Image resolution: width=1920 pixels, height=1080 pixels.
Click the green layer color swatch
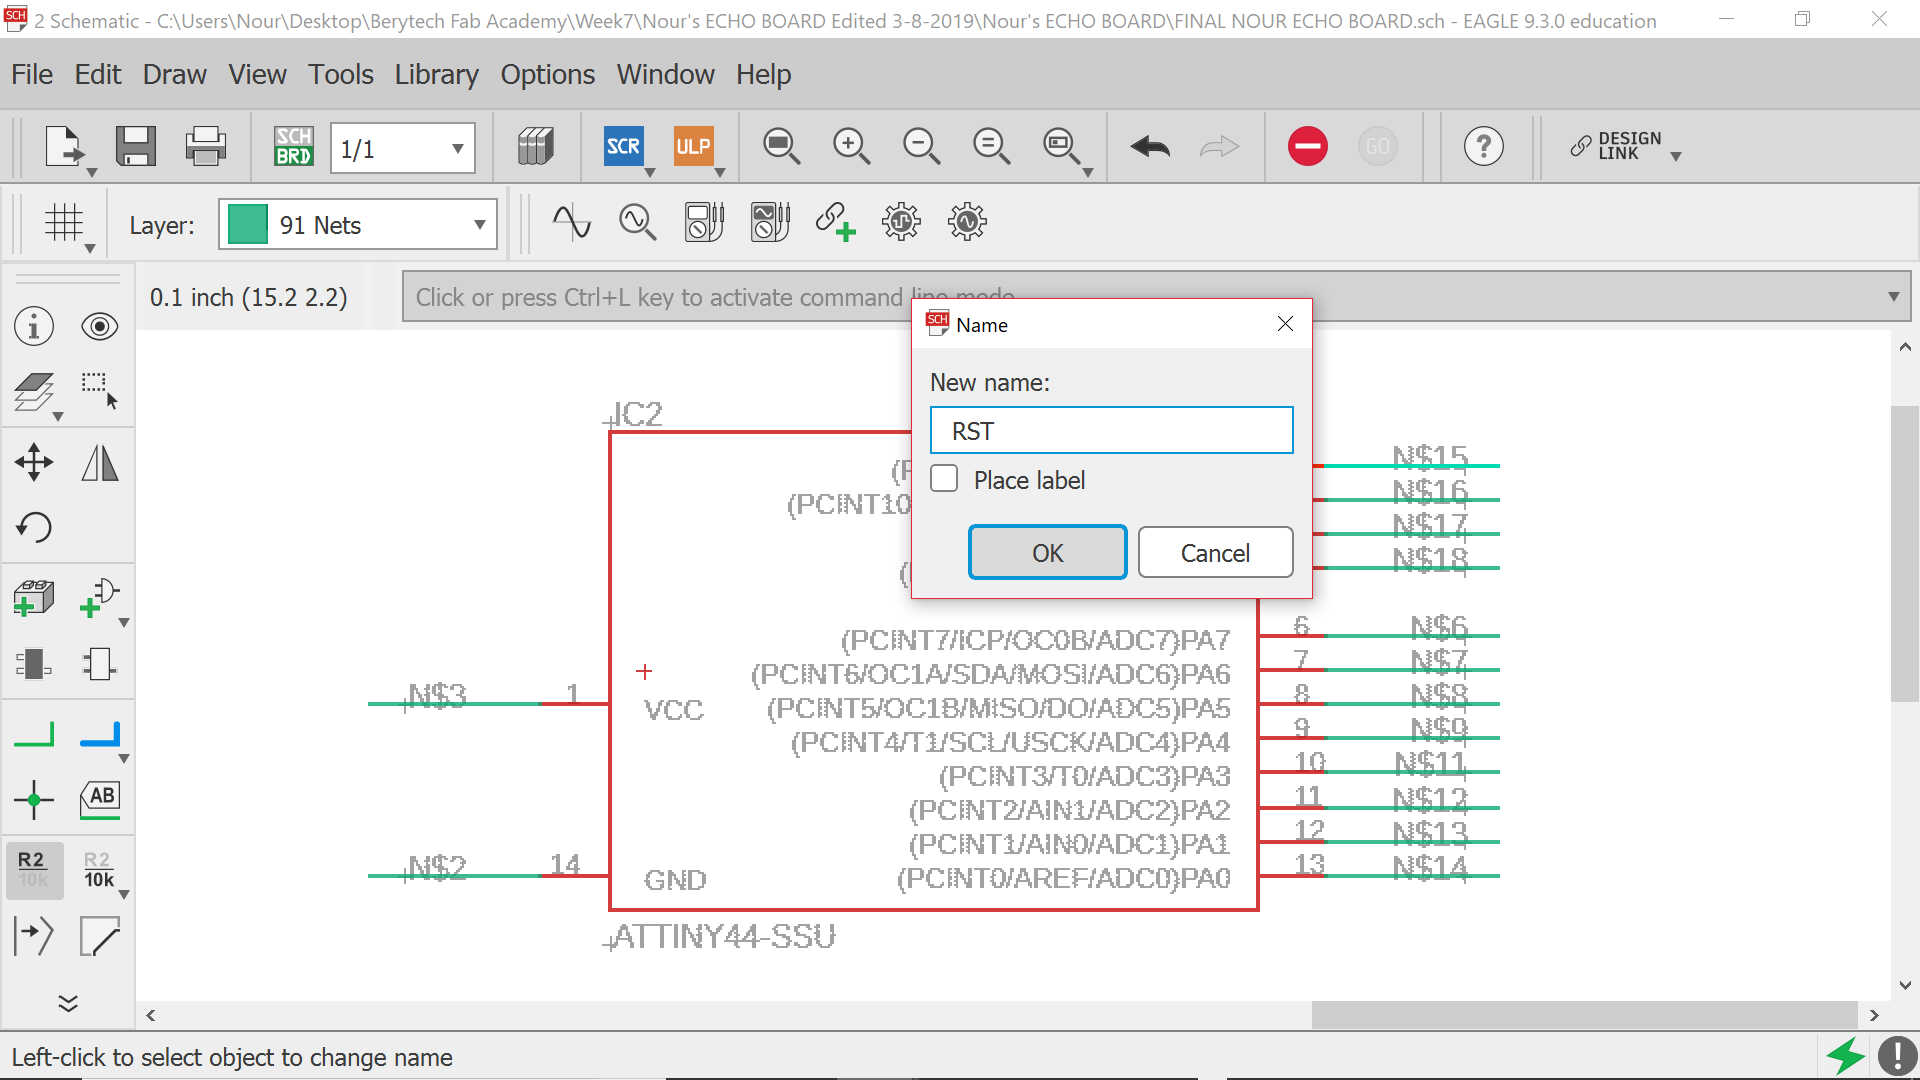pyautogui.click(x=247, y=225)
